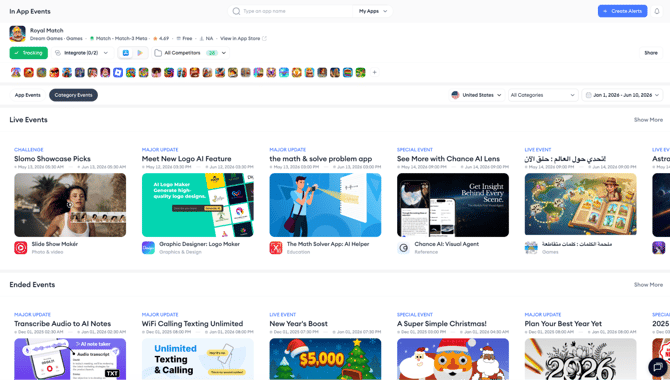Select the Google Play platform icon
The width and height of the screenshot is (670, 380).
(140, 53)
